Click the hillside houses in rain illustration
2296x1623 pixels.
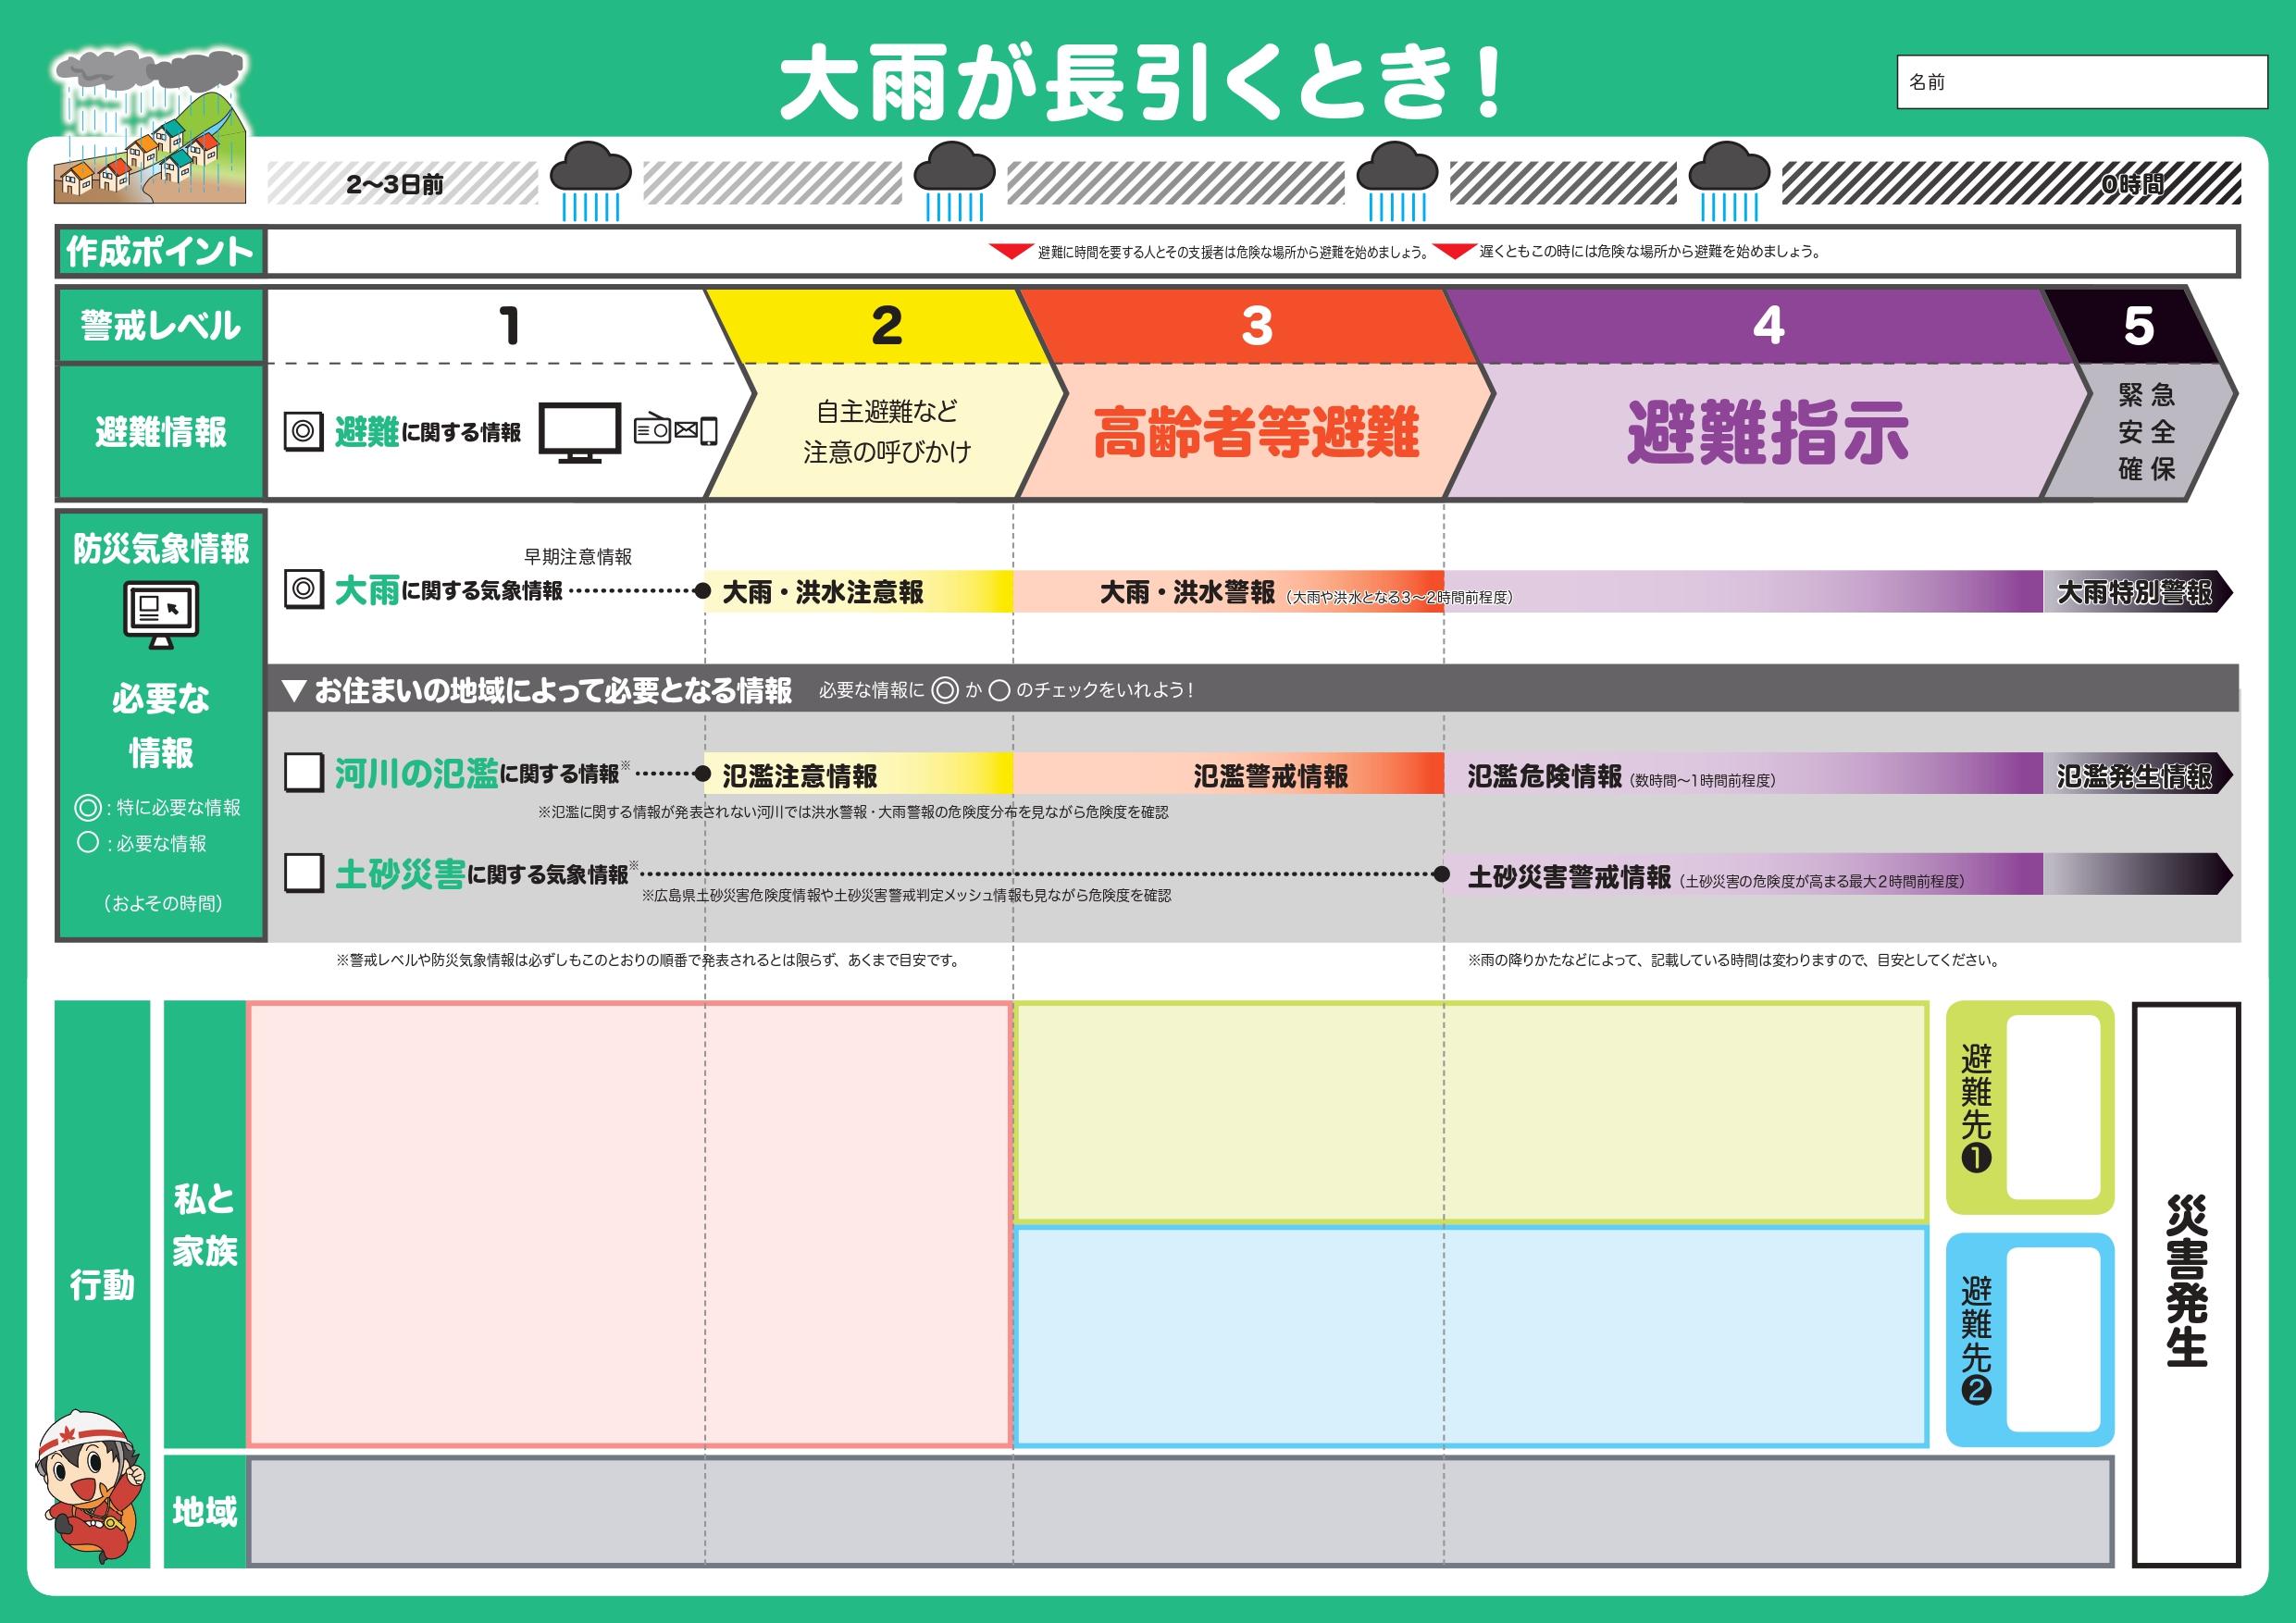150,126
